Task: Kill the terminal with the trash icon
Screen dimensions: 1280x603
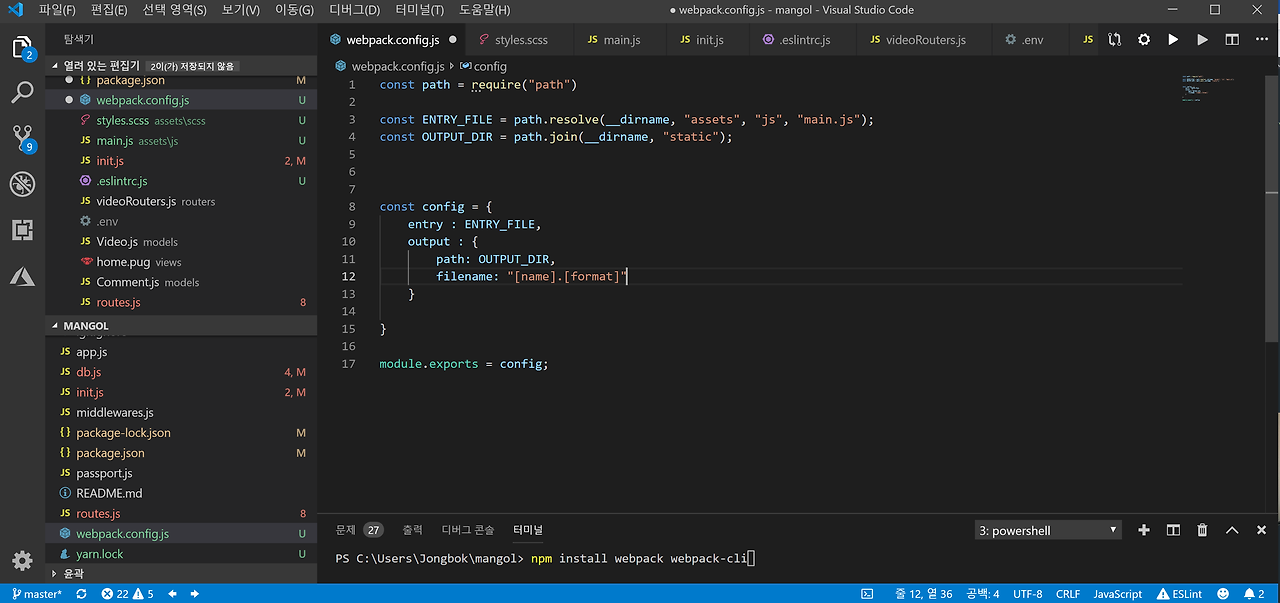Action: [x=1203, y=530]
